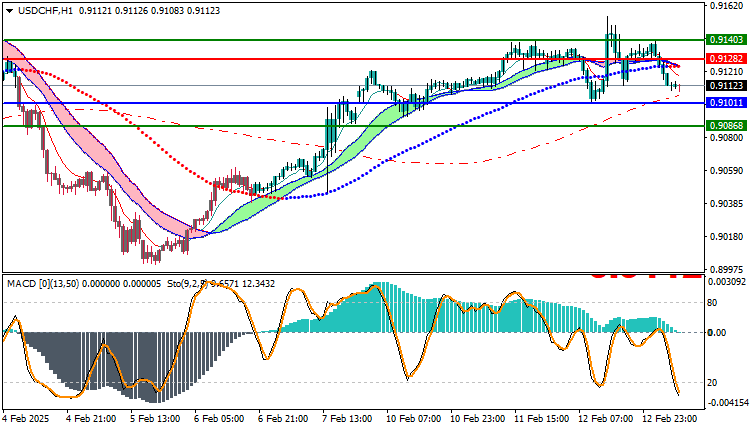The width and height of the screenshot is (750, 430).
Task: Click the 0.90590 price scale value
Action: pos(727,171)
